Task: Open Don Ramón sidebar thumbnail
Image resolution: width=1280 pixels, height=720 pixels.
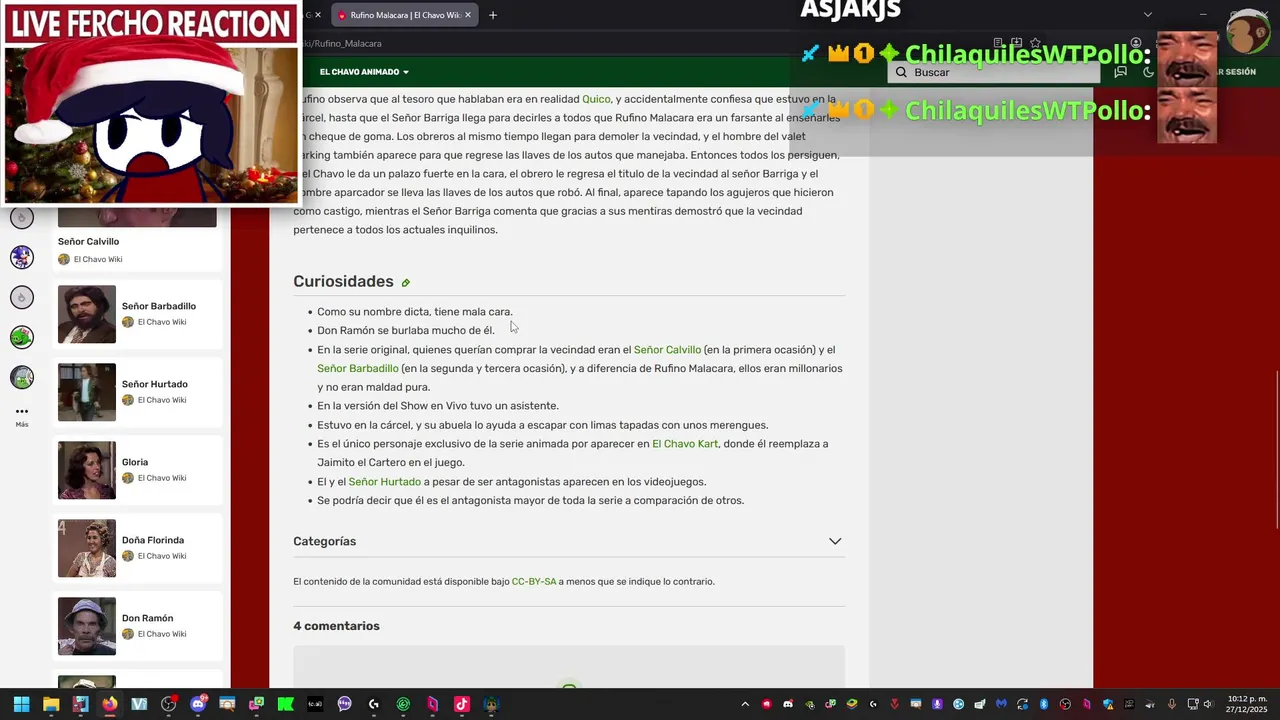Action: point(87,626)
